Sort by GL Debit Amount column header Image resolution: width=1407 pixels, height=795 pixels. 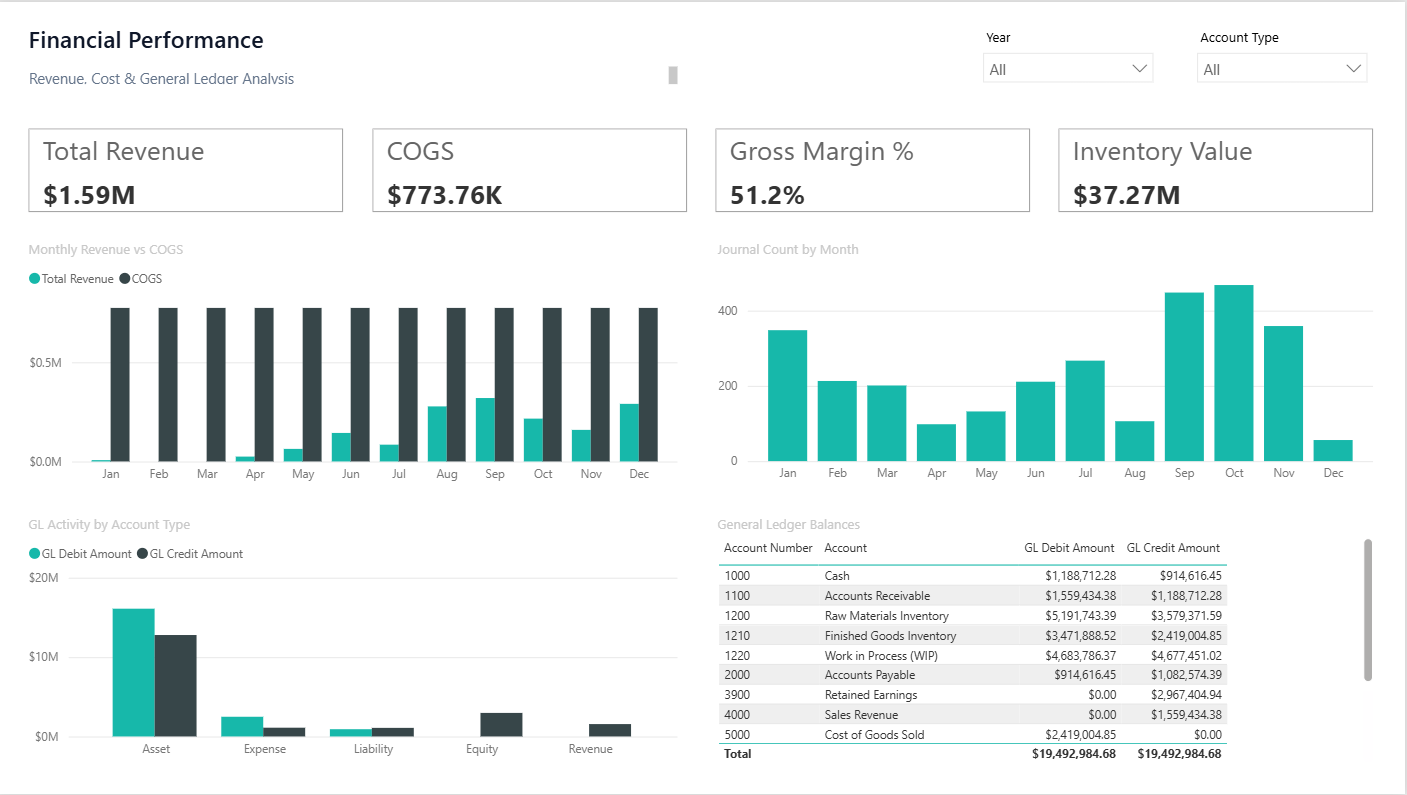(x=1069, y=548)
